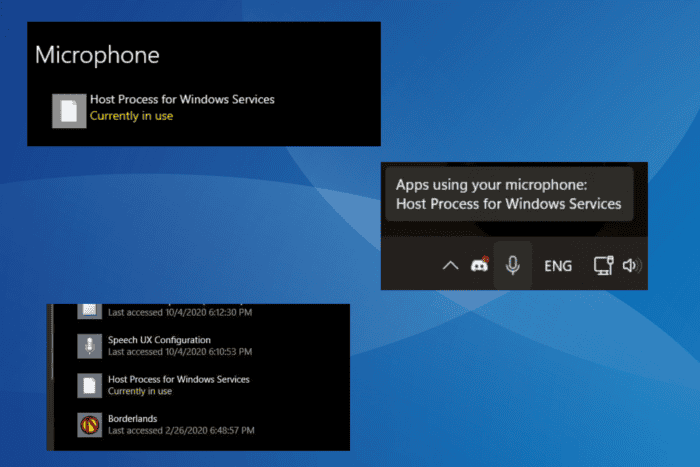Click 'Last accessed 10/4/2020 6:12:30 PM'
The height and width of the screenshot is (467, 700).
point(180,313)
